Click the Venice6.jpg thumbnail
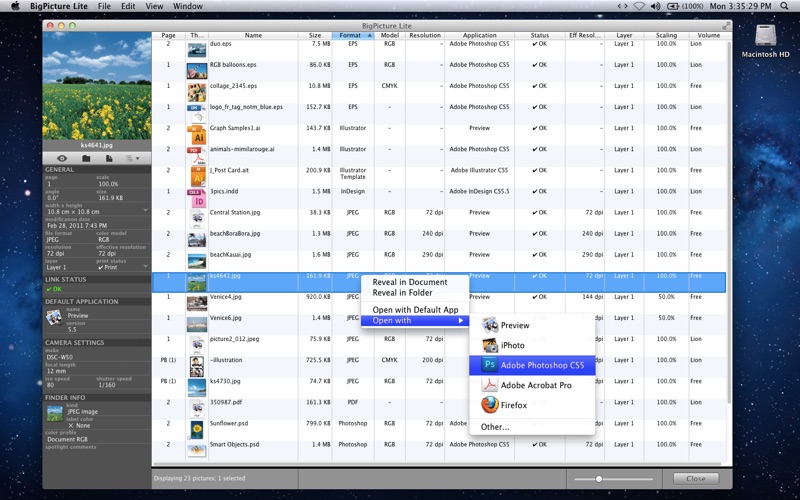 (197, 324)
